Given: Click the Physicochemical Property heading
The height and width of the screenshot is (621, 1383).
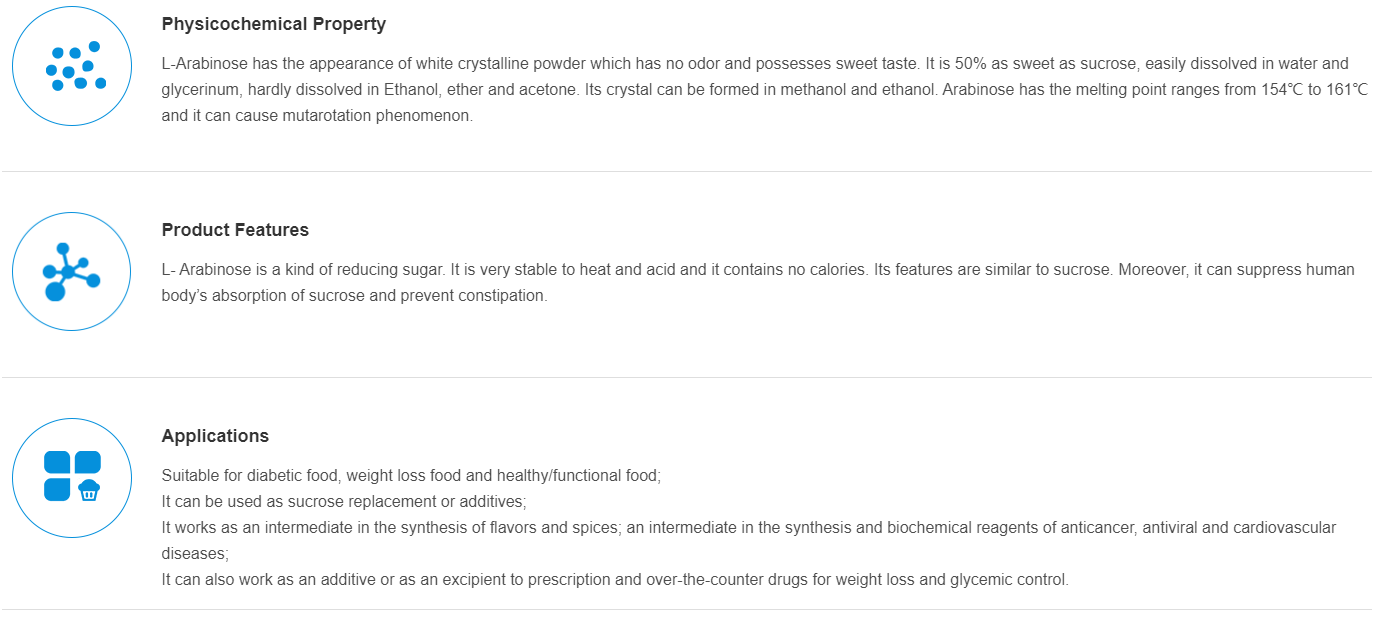Looking at the screenshot, I should pos(273,24).
